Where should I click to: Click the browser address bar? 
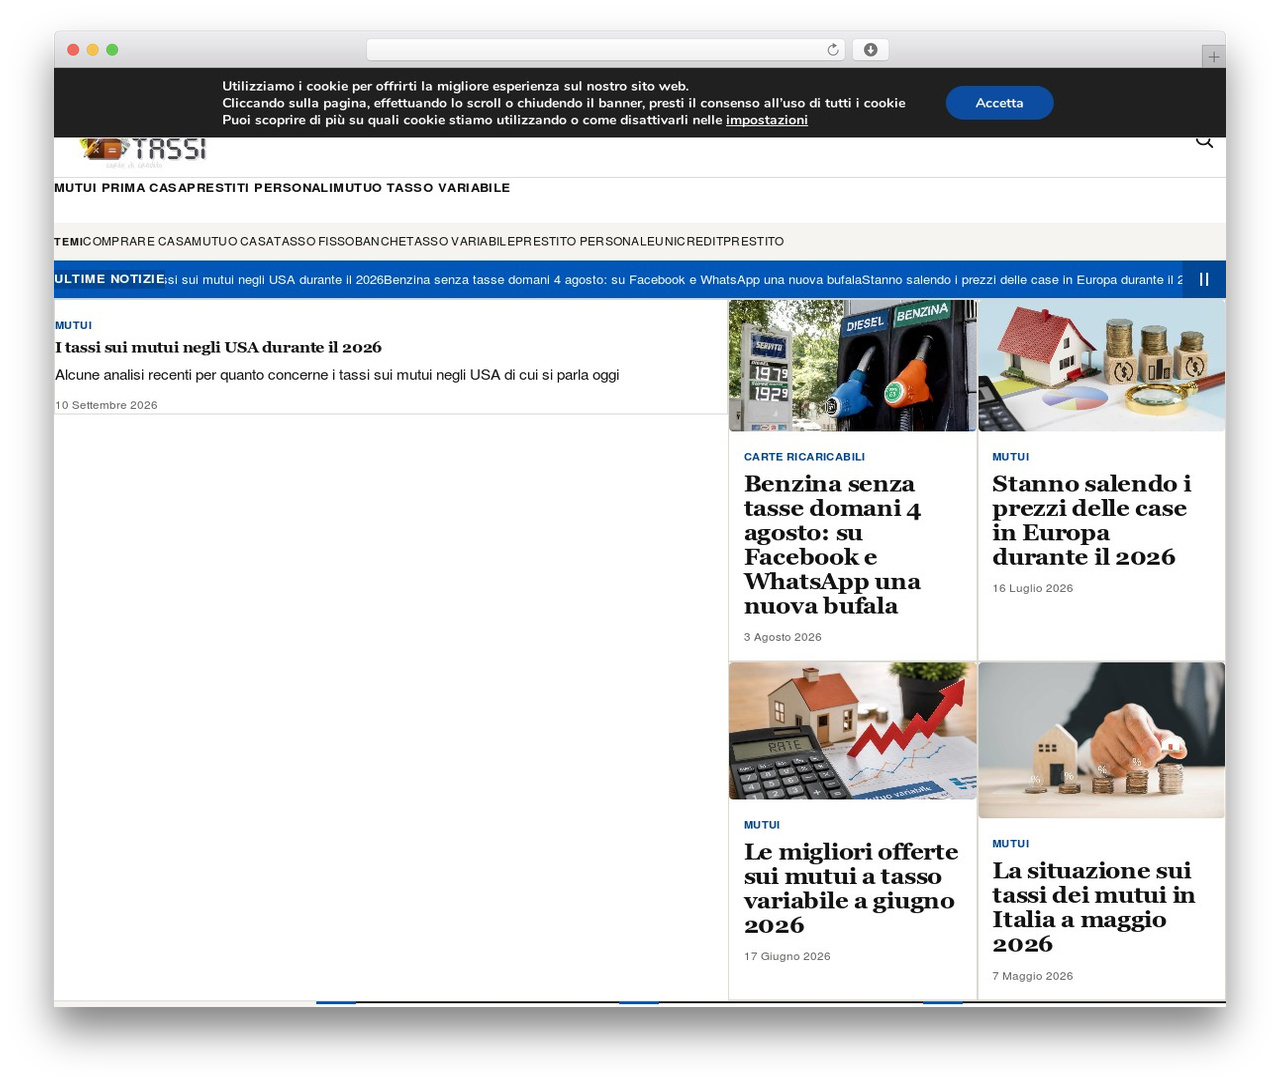tap(606, 50)
